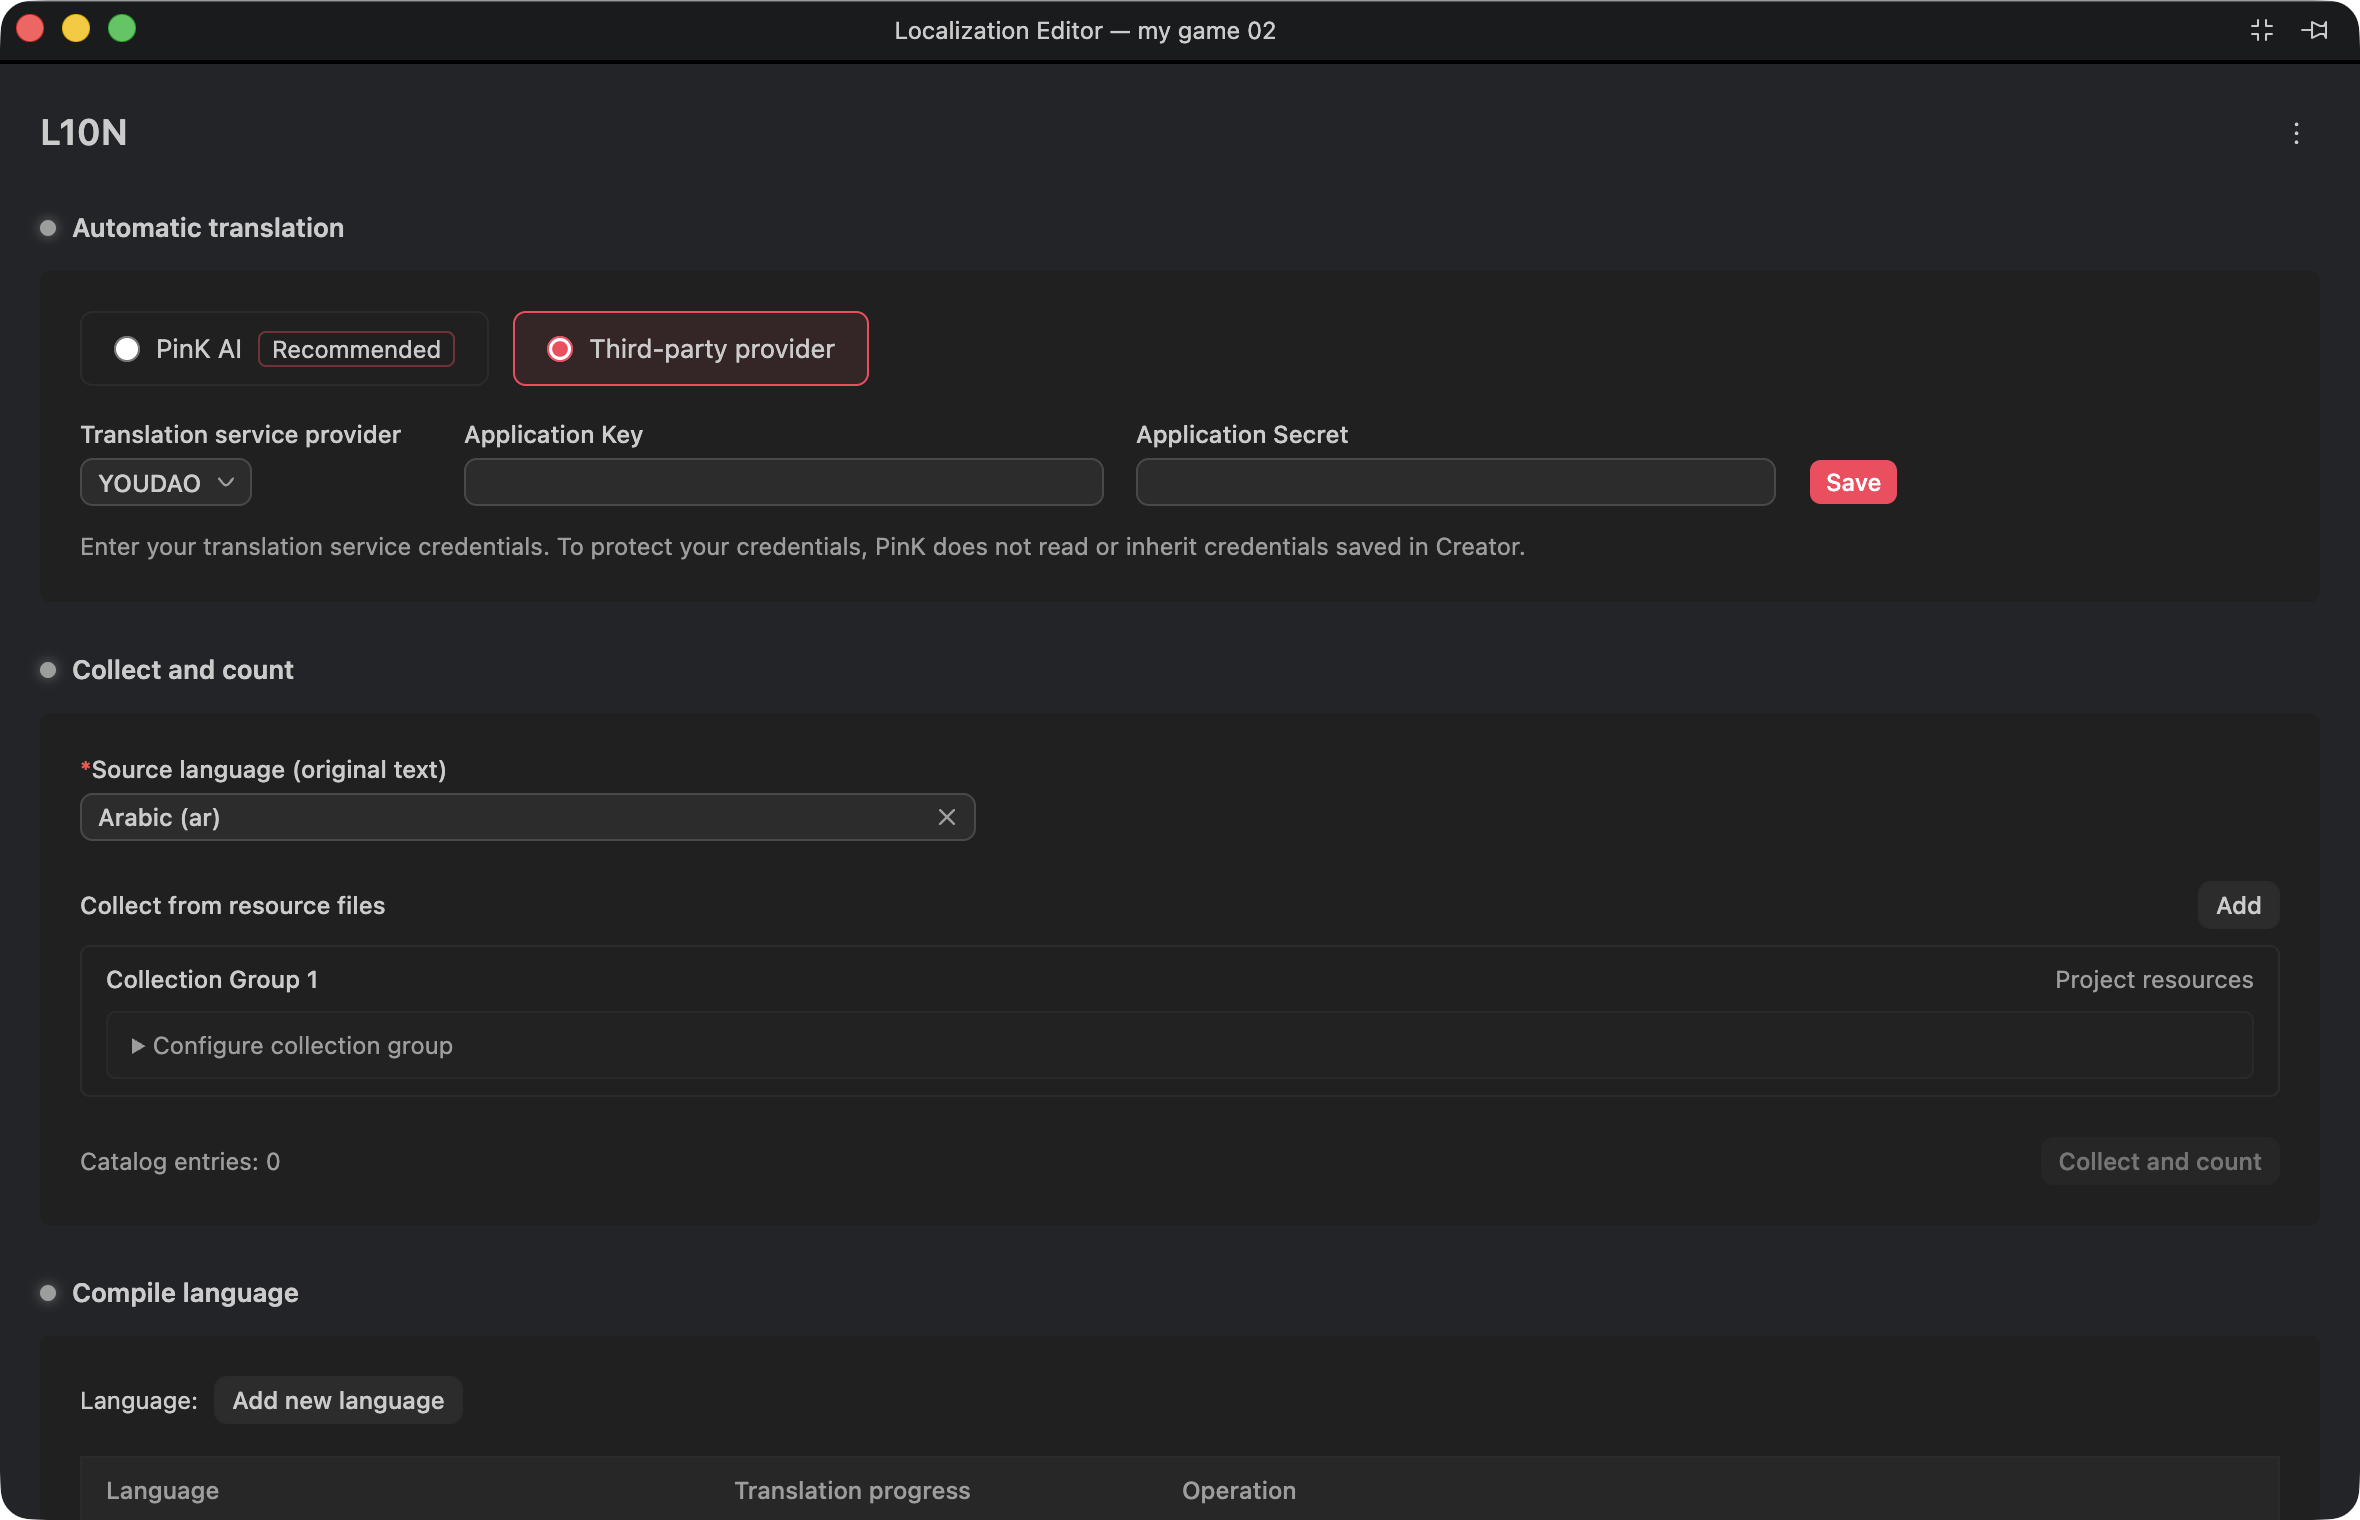Open the three-dot more options menu
The height and width of the screenshot is (1520, 2360).
[2296, 133]
